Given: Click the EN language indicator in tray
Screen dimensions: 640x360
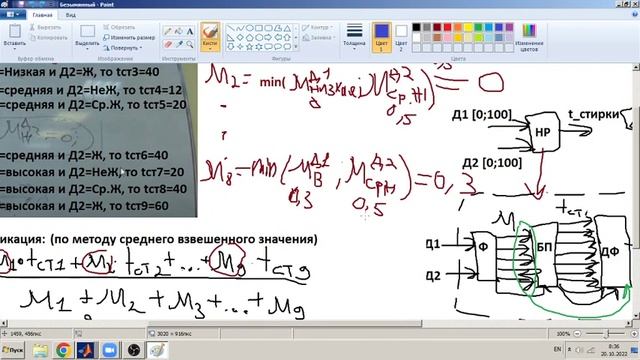Looking at the screenshot, I should pyautogui.click(x=558, y=349).
